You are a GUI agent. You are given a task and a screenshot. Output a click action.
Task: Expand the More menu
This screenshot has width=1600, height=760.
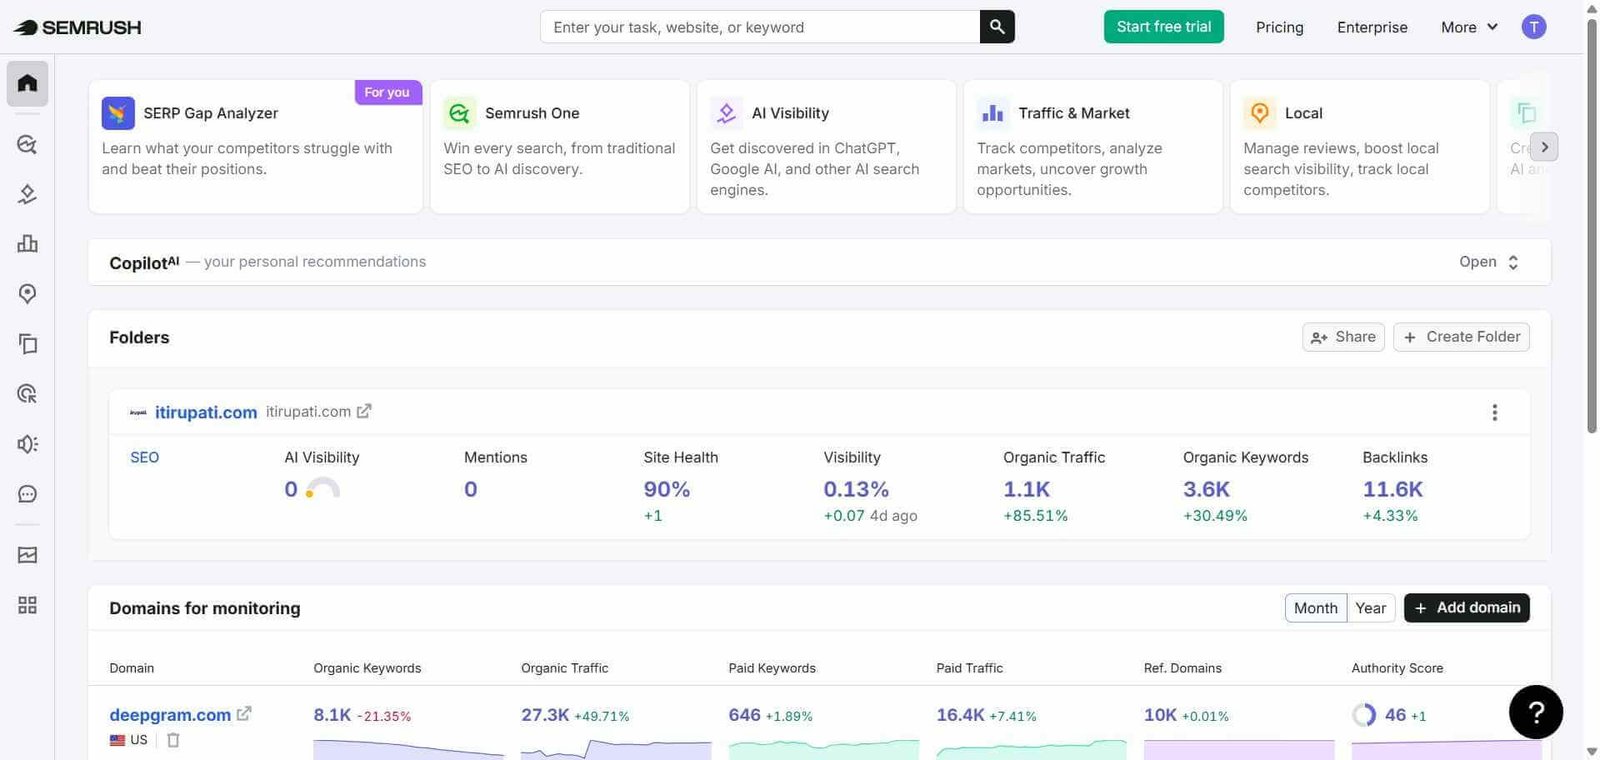1469,27
